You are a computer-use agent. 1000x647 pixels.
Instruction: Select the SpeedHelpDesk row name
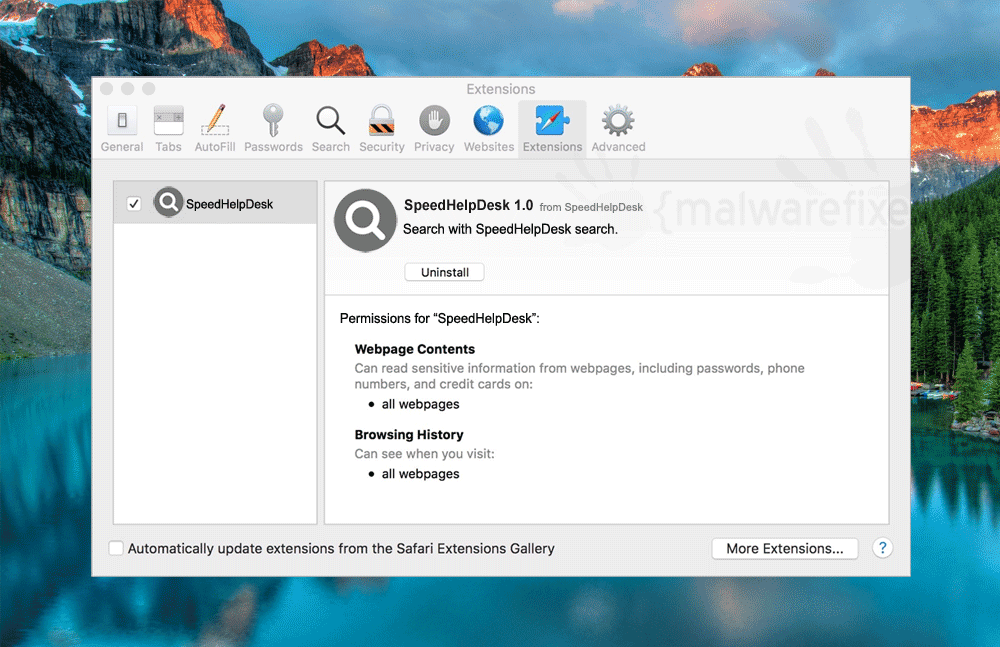coord(229,204)
